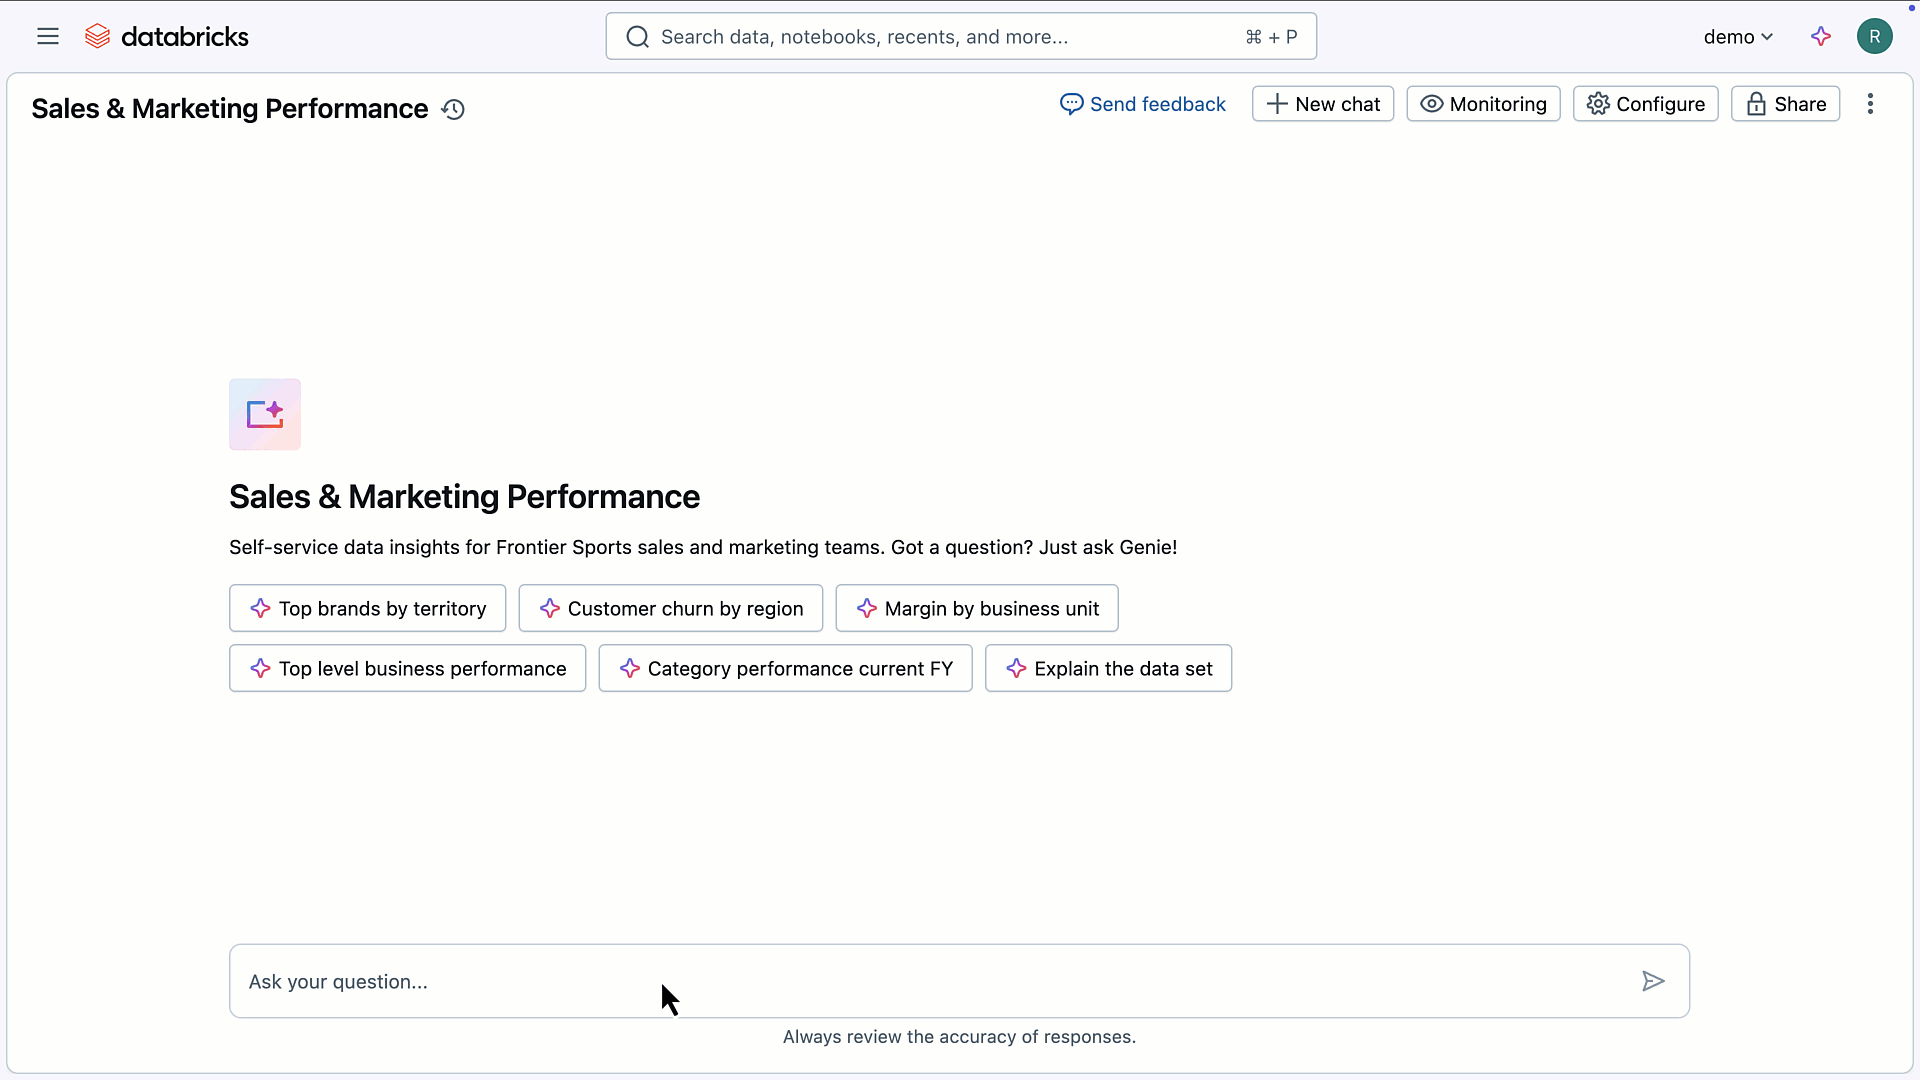Screen dimensions: 1920x1080
Task: Open the kebab more options menu
Action: [1870, 104]
